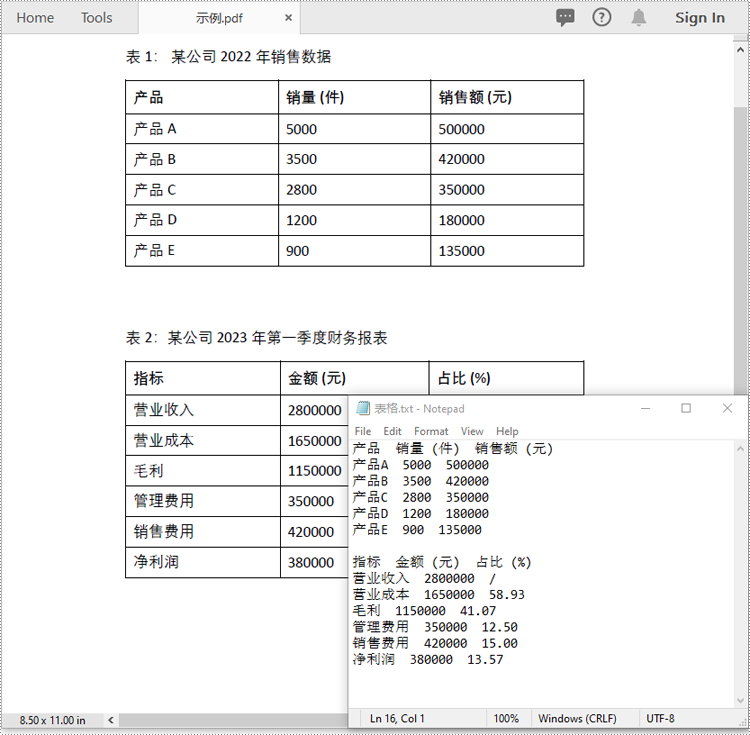Click the Notepad scrollbar down arrow
This screenshot has height=735, width=750.
(x=740, y=701)
